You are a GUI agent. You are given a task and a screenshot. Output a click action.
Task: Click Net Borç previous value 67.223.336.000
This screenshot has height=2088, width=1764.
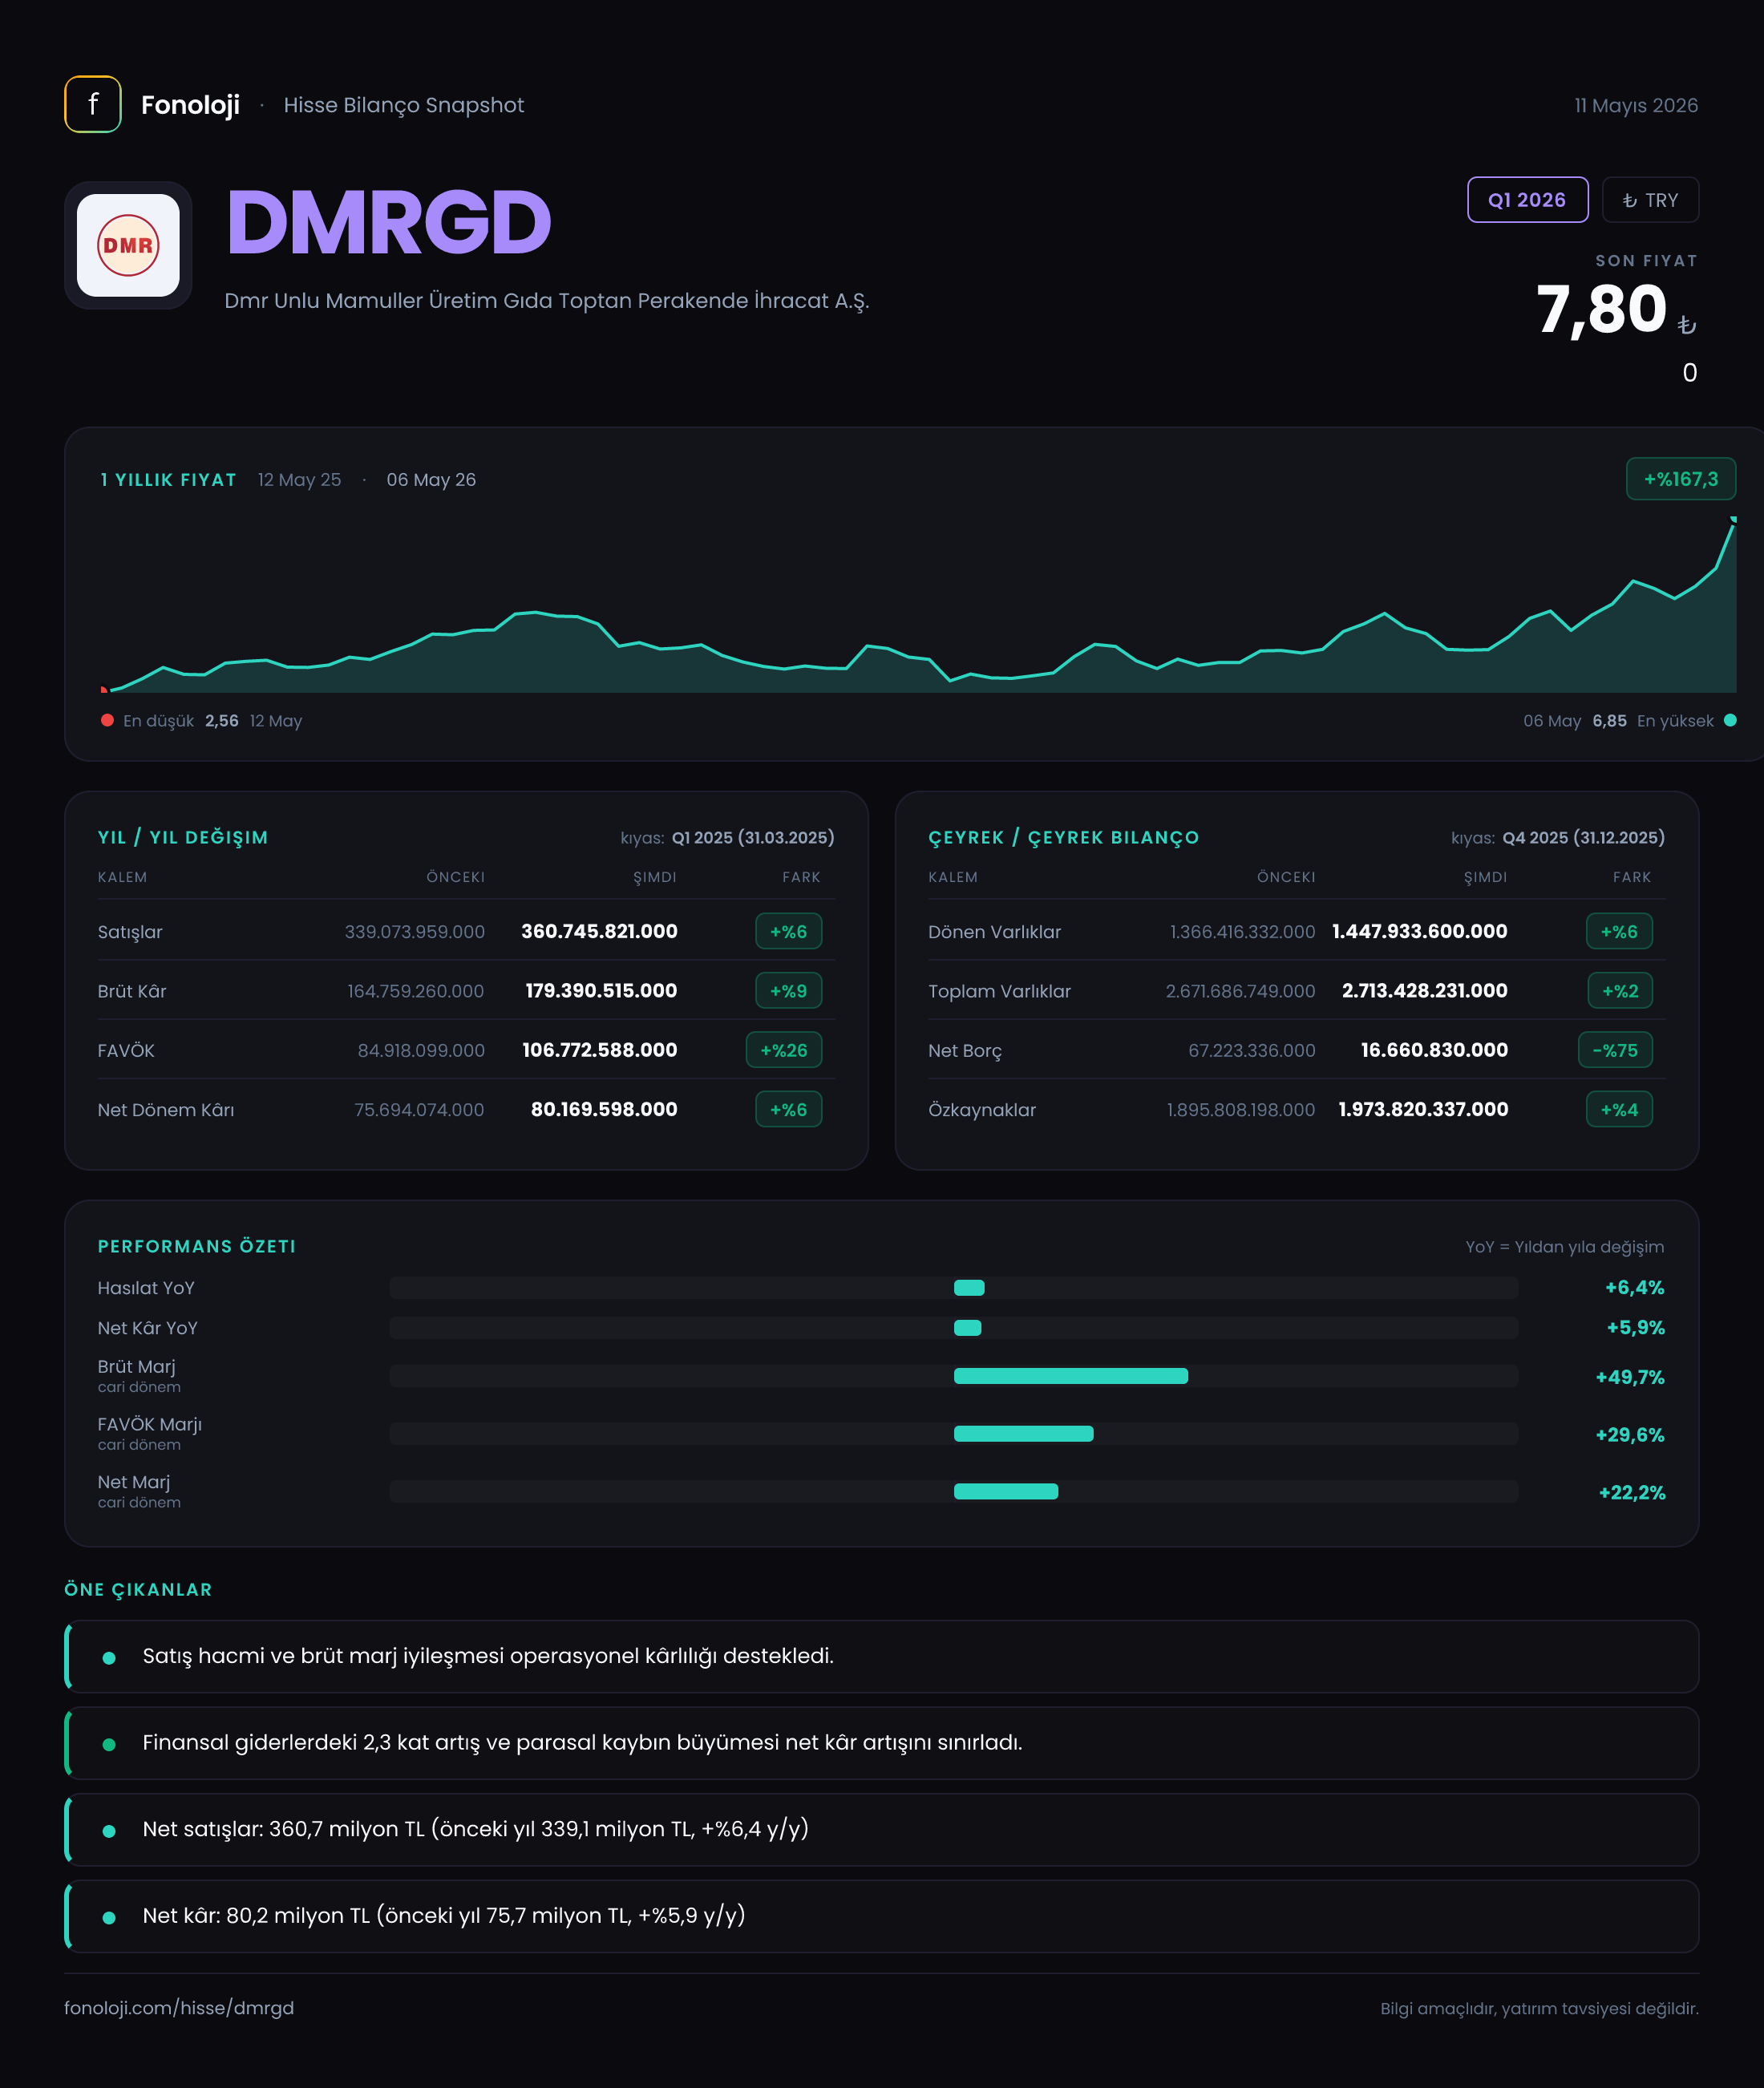pos(1251,1050)
